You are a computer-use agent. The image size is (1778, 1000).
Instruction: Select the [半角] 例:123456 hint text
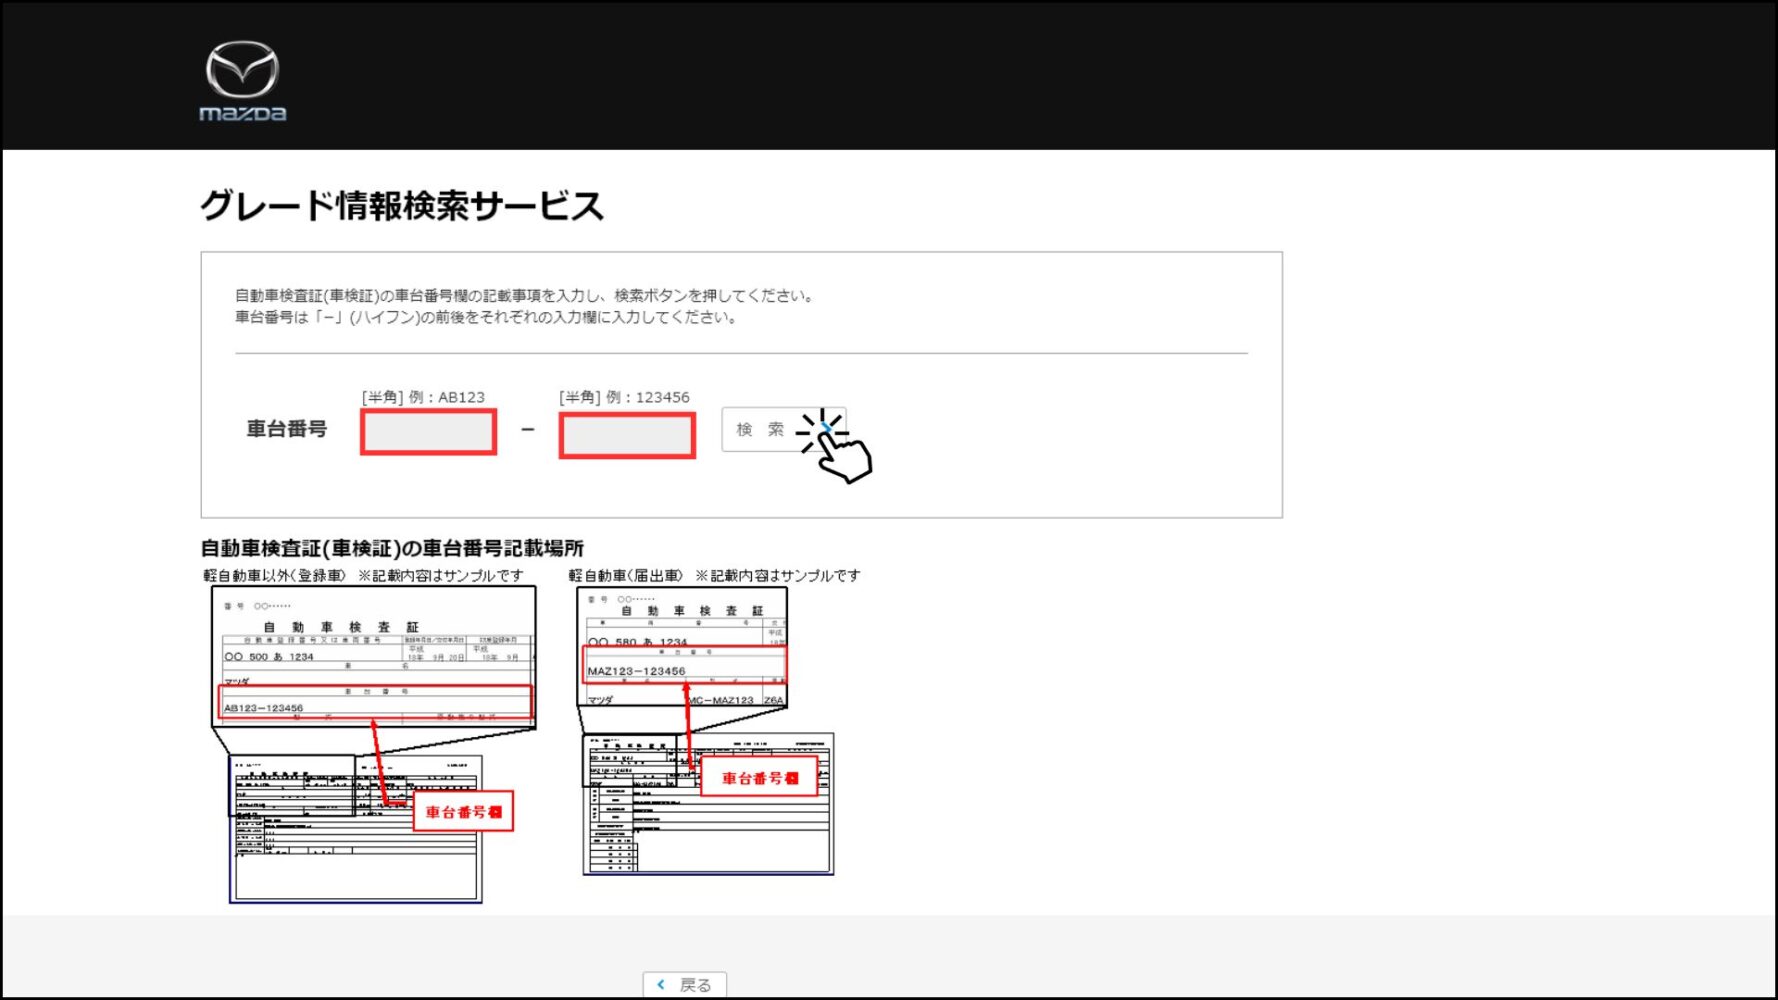tap(625, 397)
